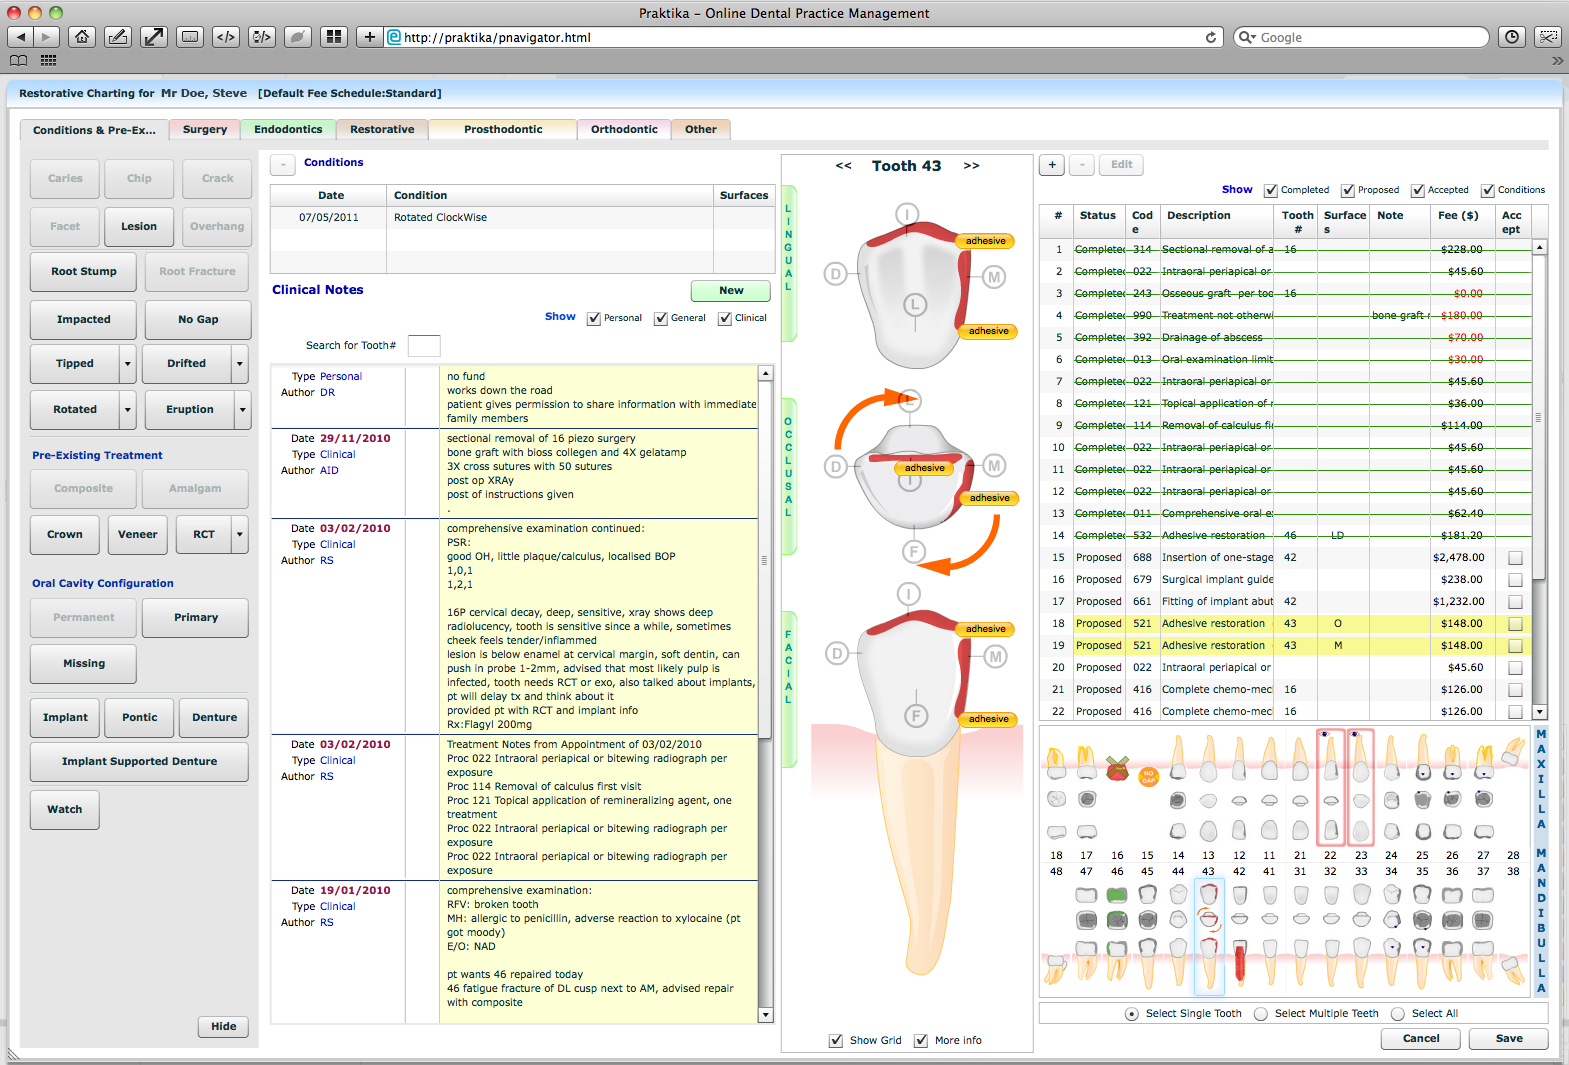Screen dimensions: 1569x1065
Task: Click the extracted tooth red X icon
Action: 1117,768
